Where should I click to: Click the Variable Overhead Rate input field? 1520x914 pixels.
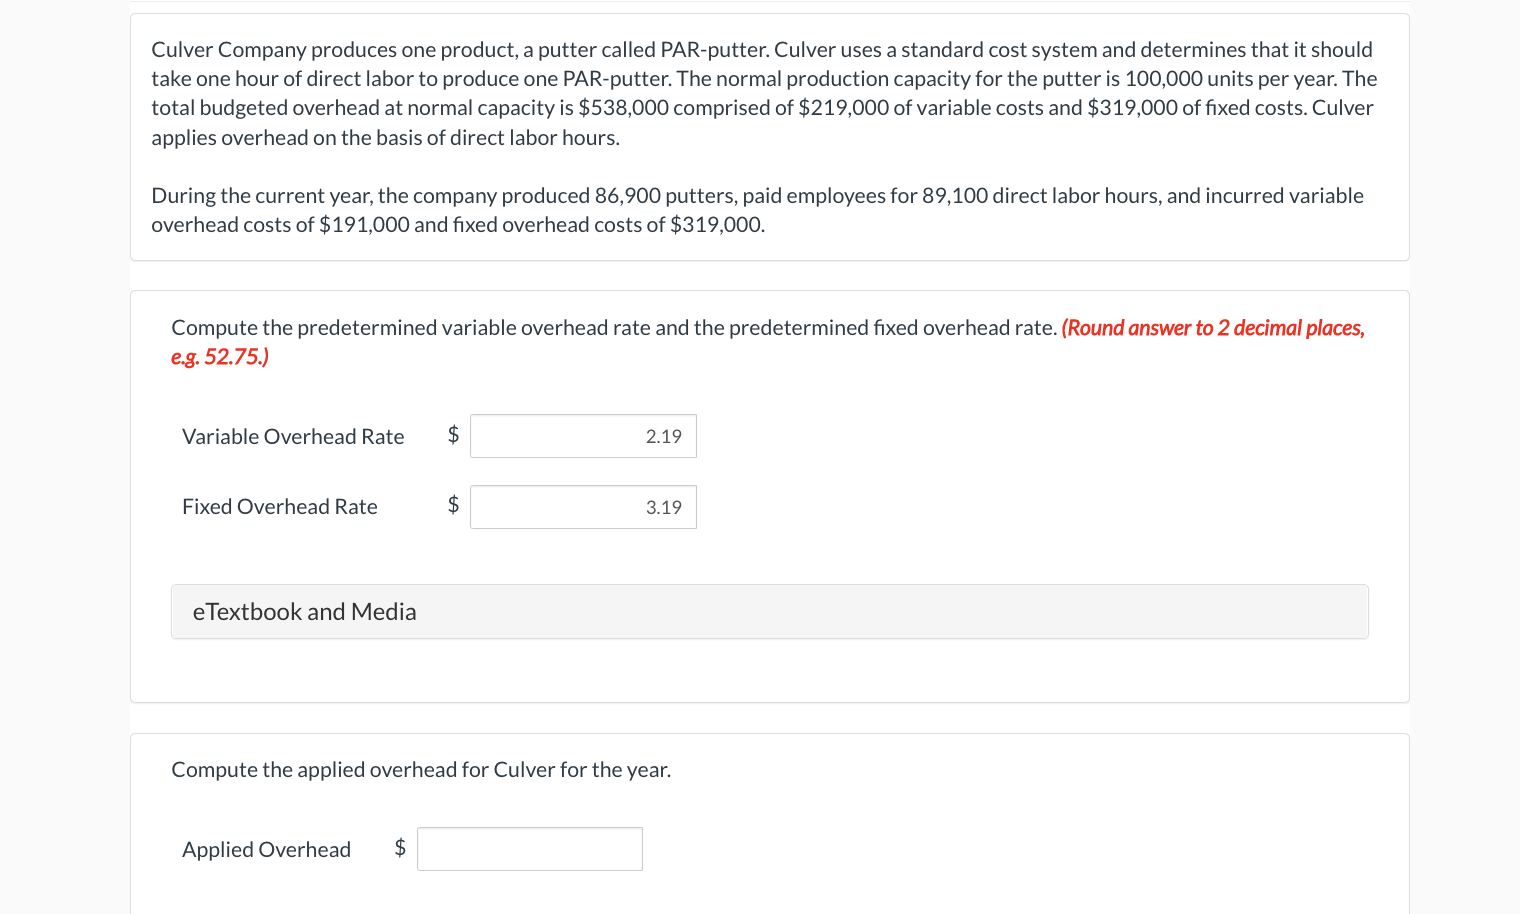[x=583, y=436]
